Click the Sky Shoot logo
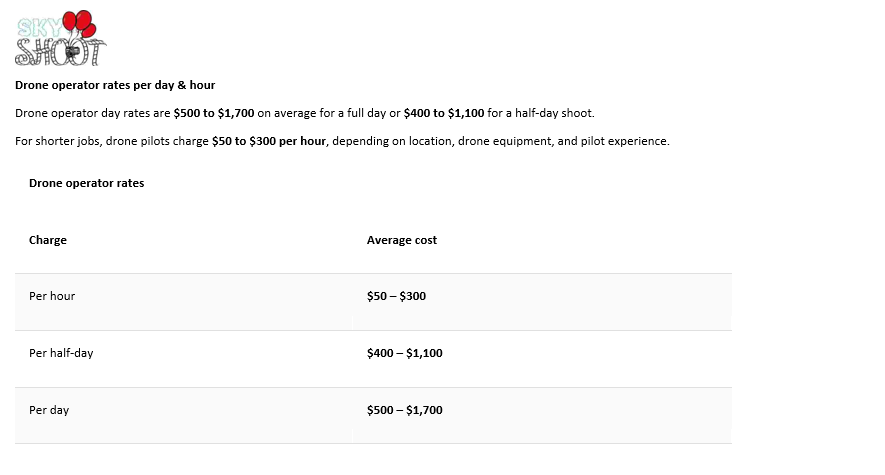 (x=60, y=38)
